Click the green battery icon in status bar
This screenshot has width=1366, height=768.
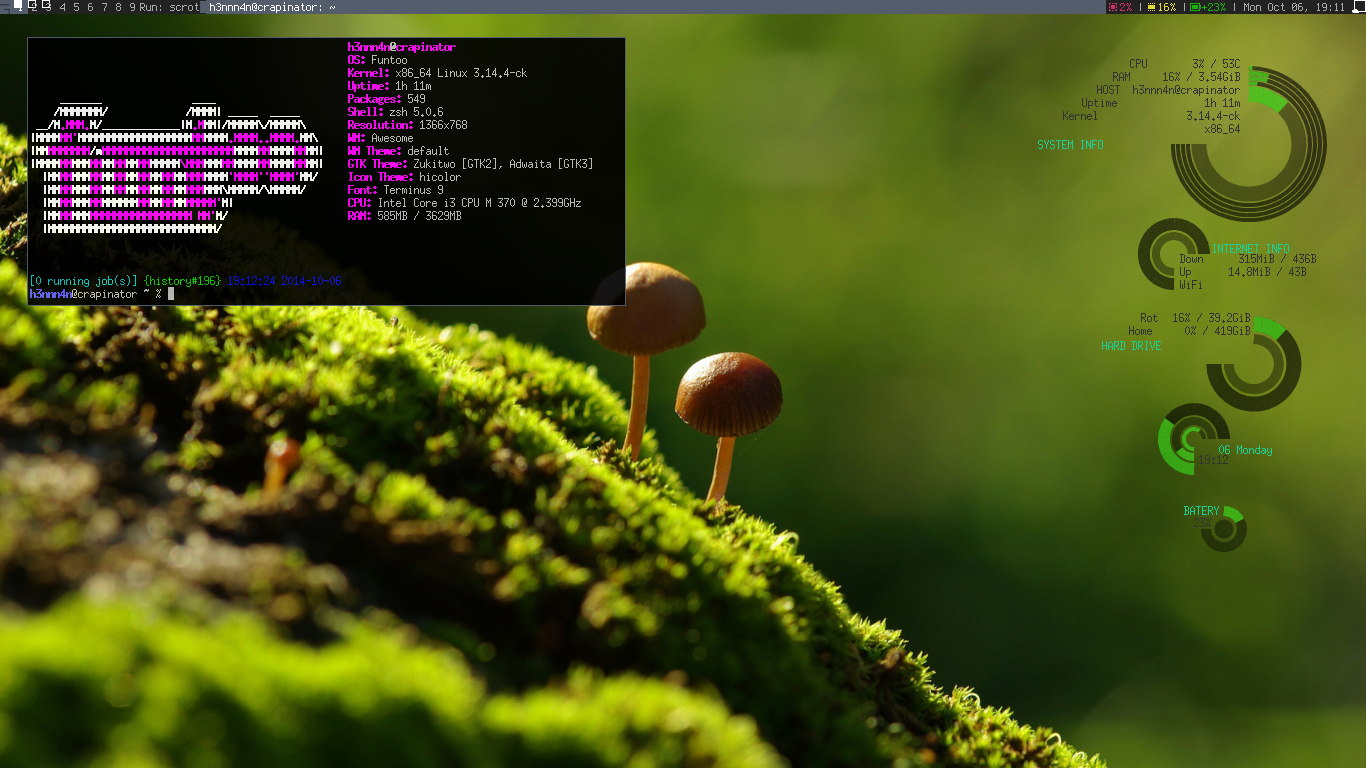(x=1195, y=7)
